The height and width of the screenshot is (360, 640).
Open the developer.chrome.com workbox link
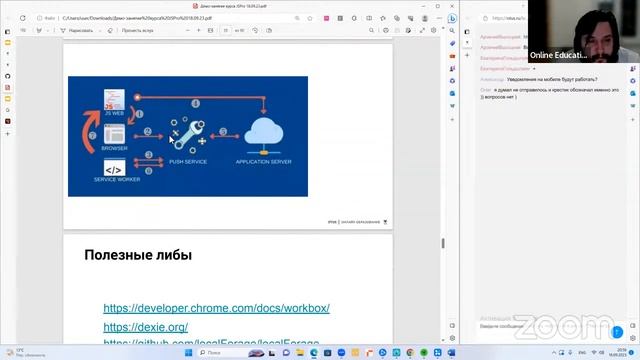tap(216, 308)
